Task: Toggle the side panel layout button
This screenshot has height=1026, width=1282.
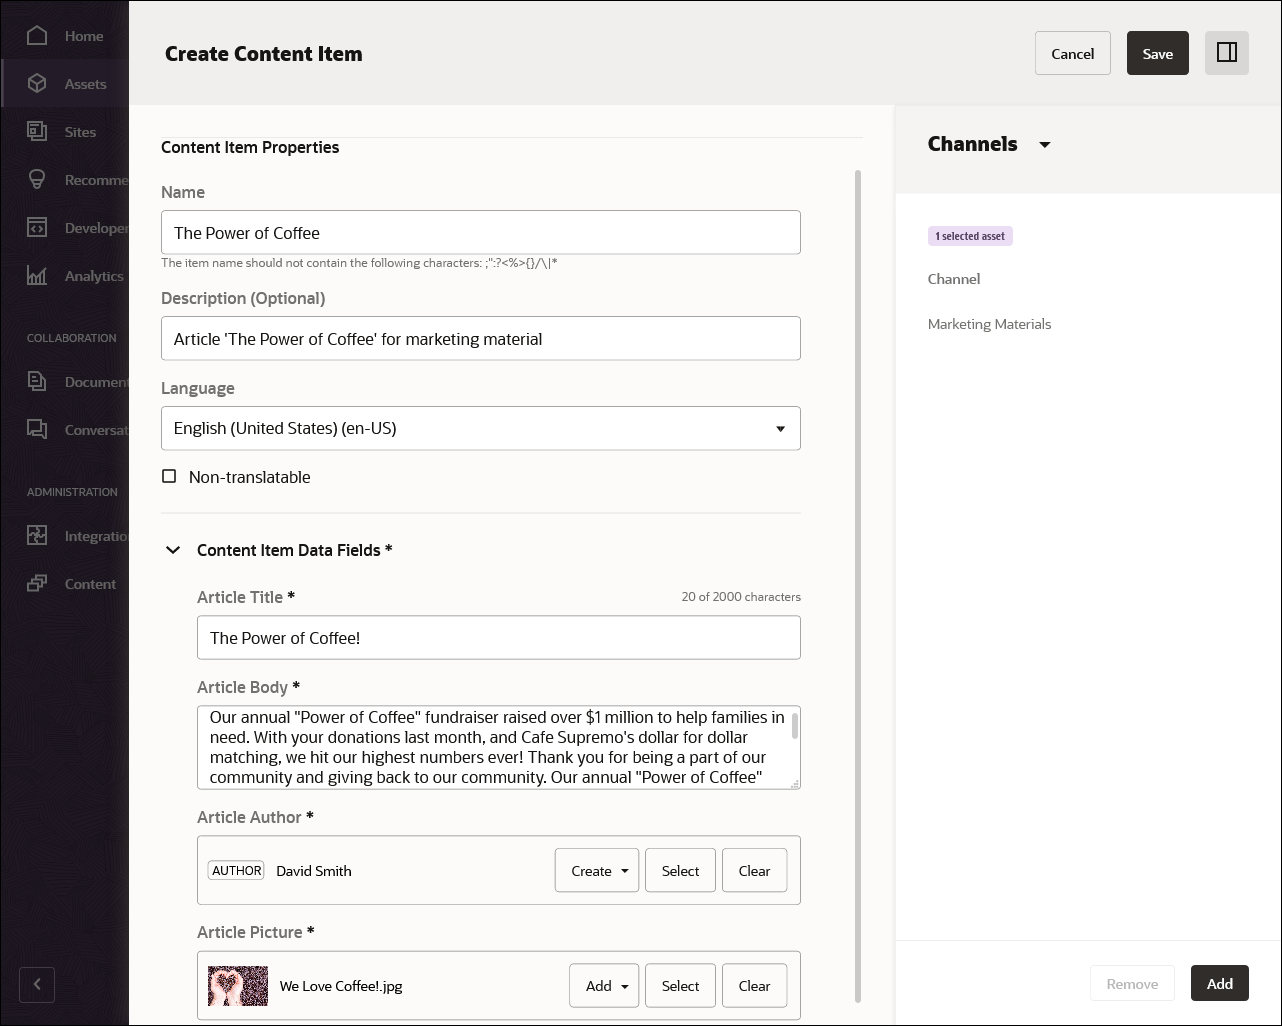Action: pos(1227,53)
